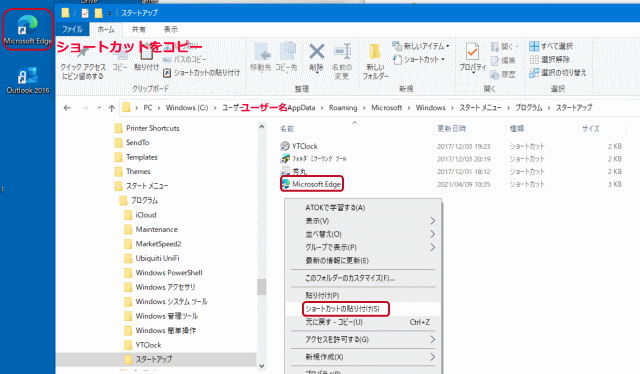The image size is (640, 374).
Task: Open the ファイル tab
Action: (x=72, y=29)
